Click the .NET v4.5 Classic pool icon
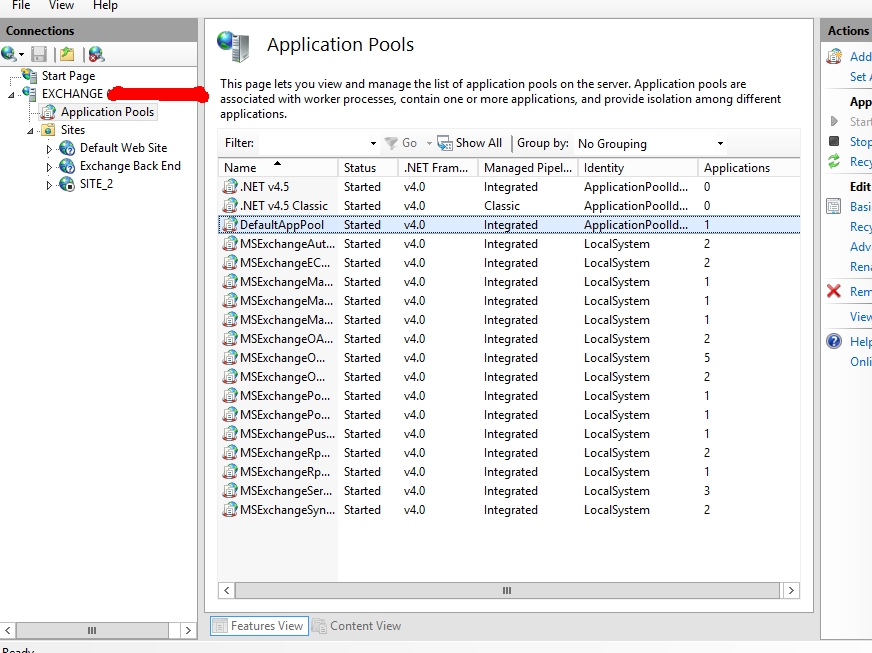This screenshot has width=872, height=653. [x=230, y=205]
